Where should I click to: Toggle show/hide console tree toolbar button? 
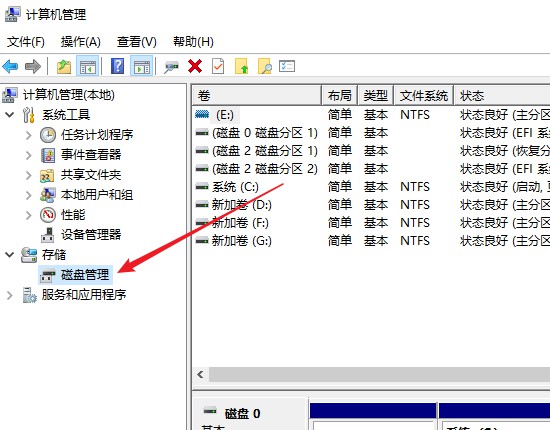pyautogui.click(x=88, y=66)
